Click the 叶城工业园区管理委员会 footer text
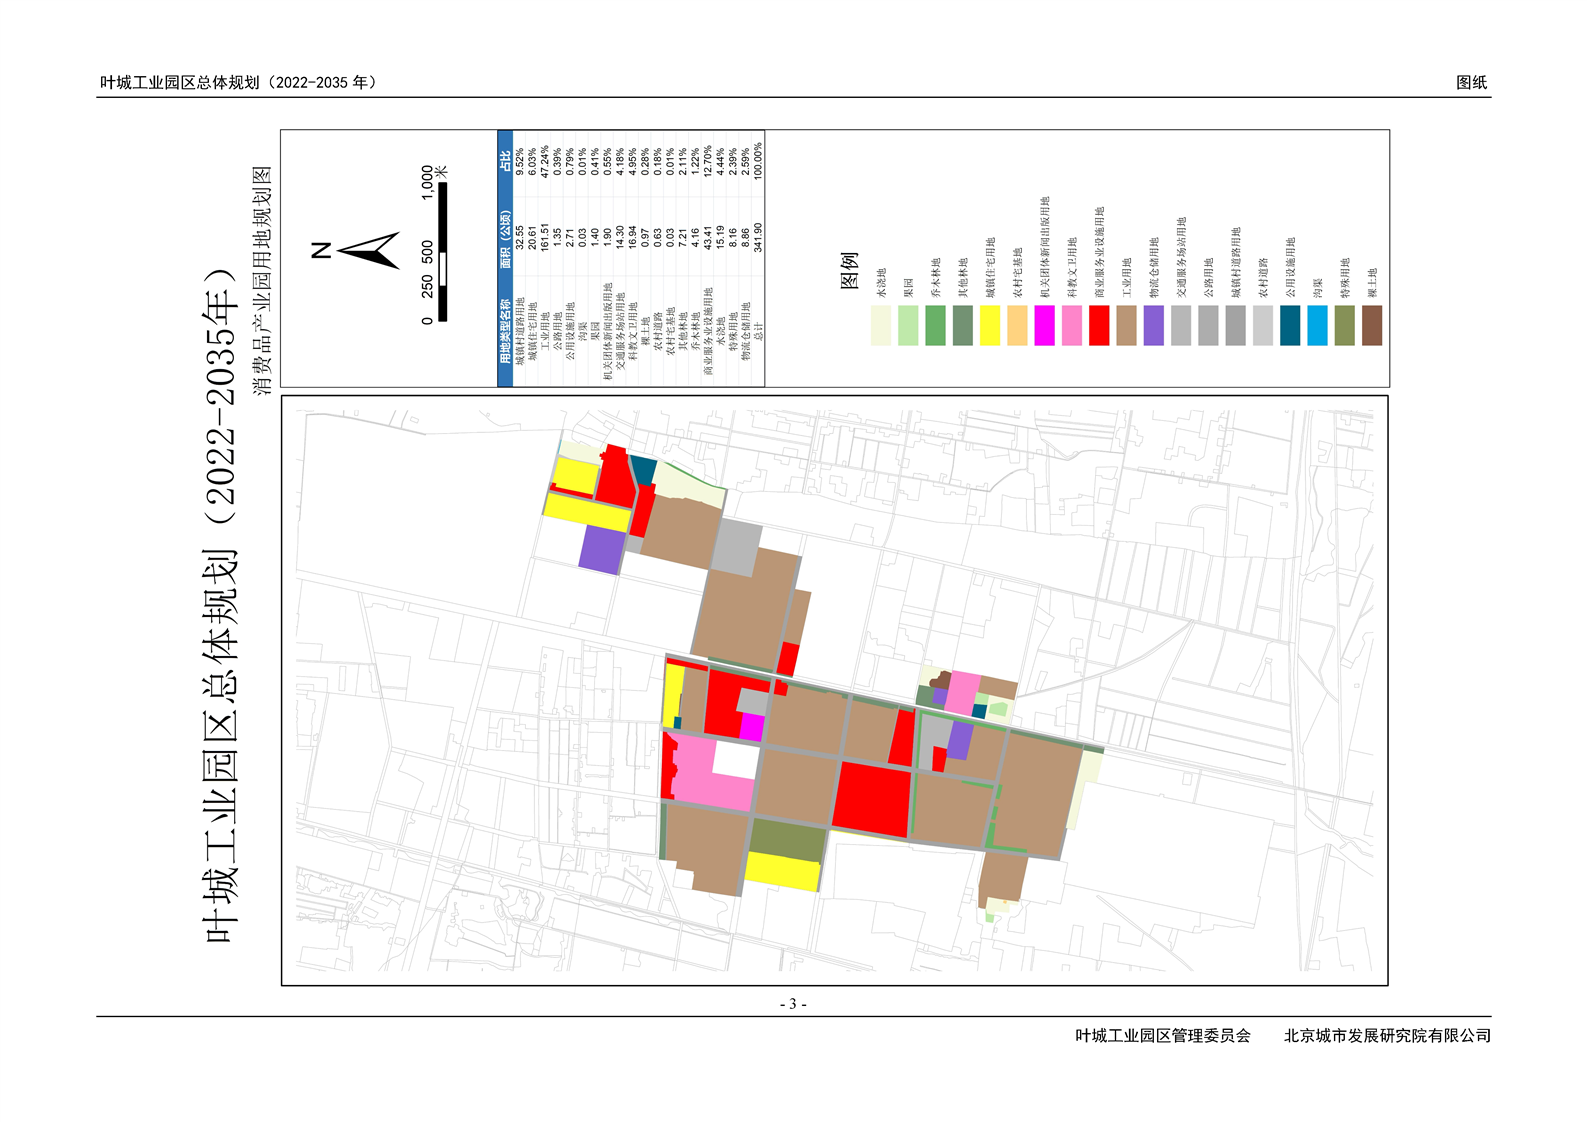 pyautogui.click(x=1163, y=1036)
